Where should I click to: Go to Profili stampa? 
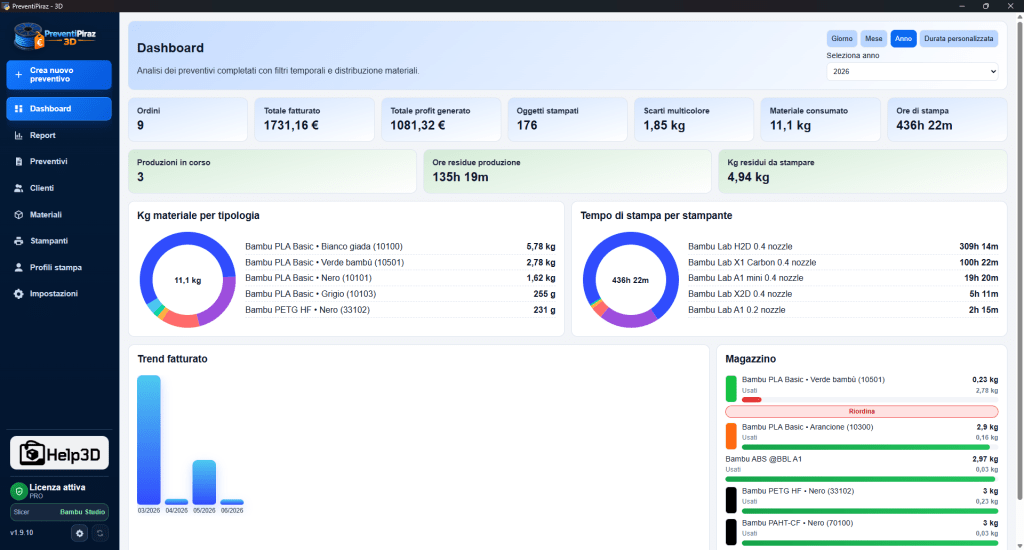(x=59, y=267)
